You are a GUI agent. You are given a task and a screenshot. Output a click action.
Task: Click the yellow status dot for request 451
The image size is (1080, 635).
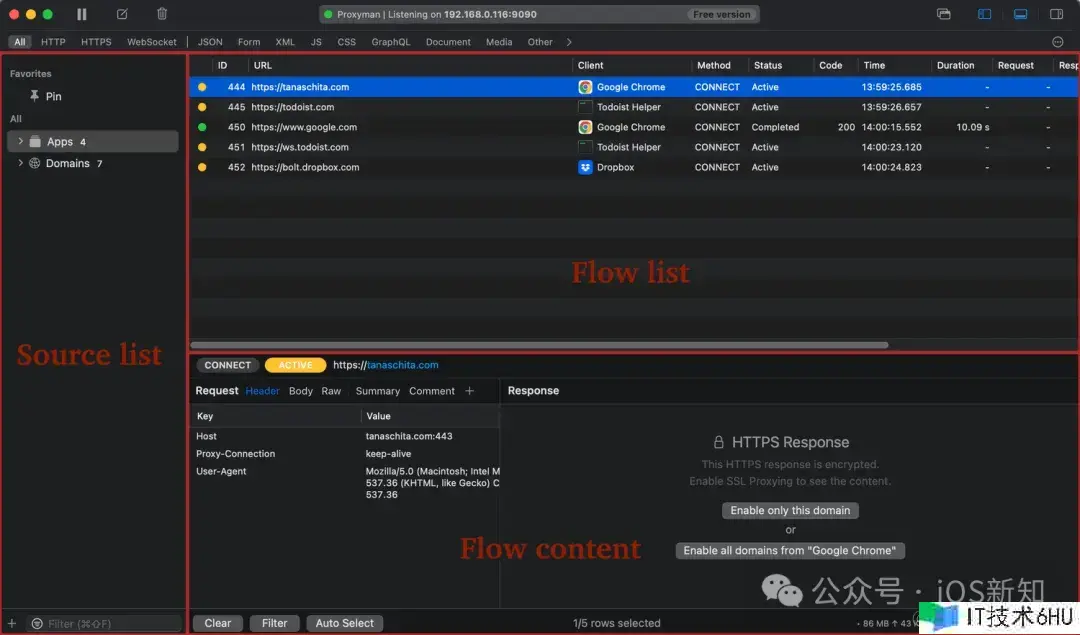click(x=202, y=147)
